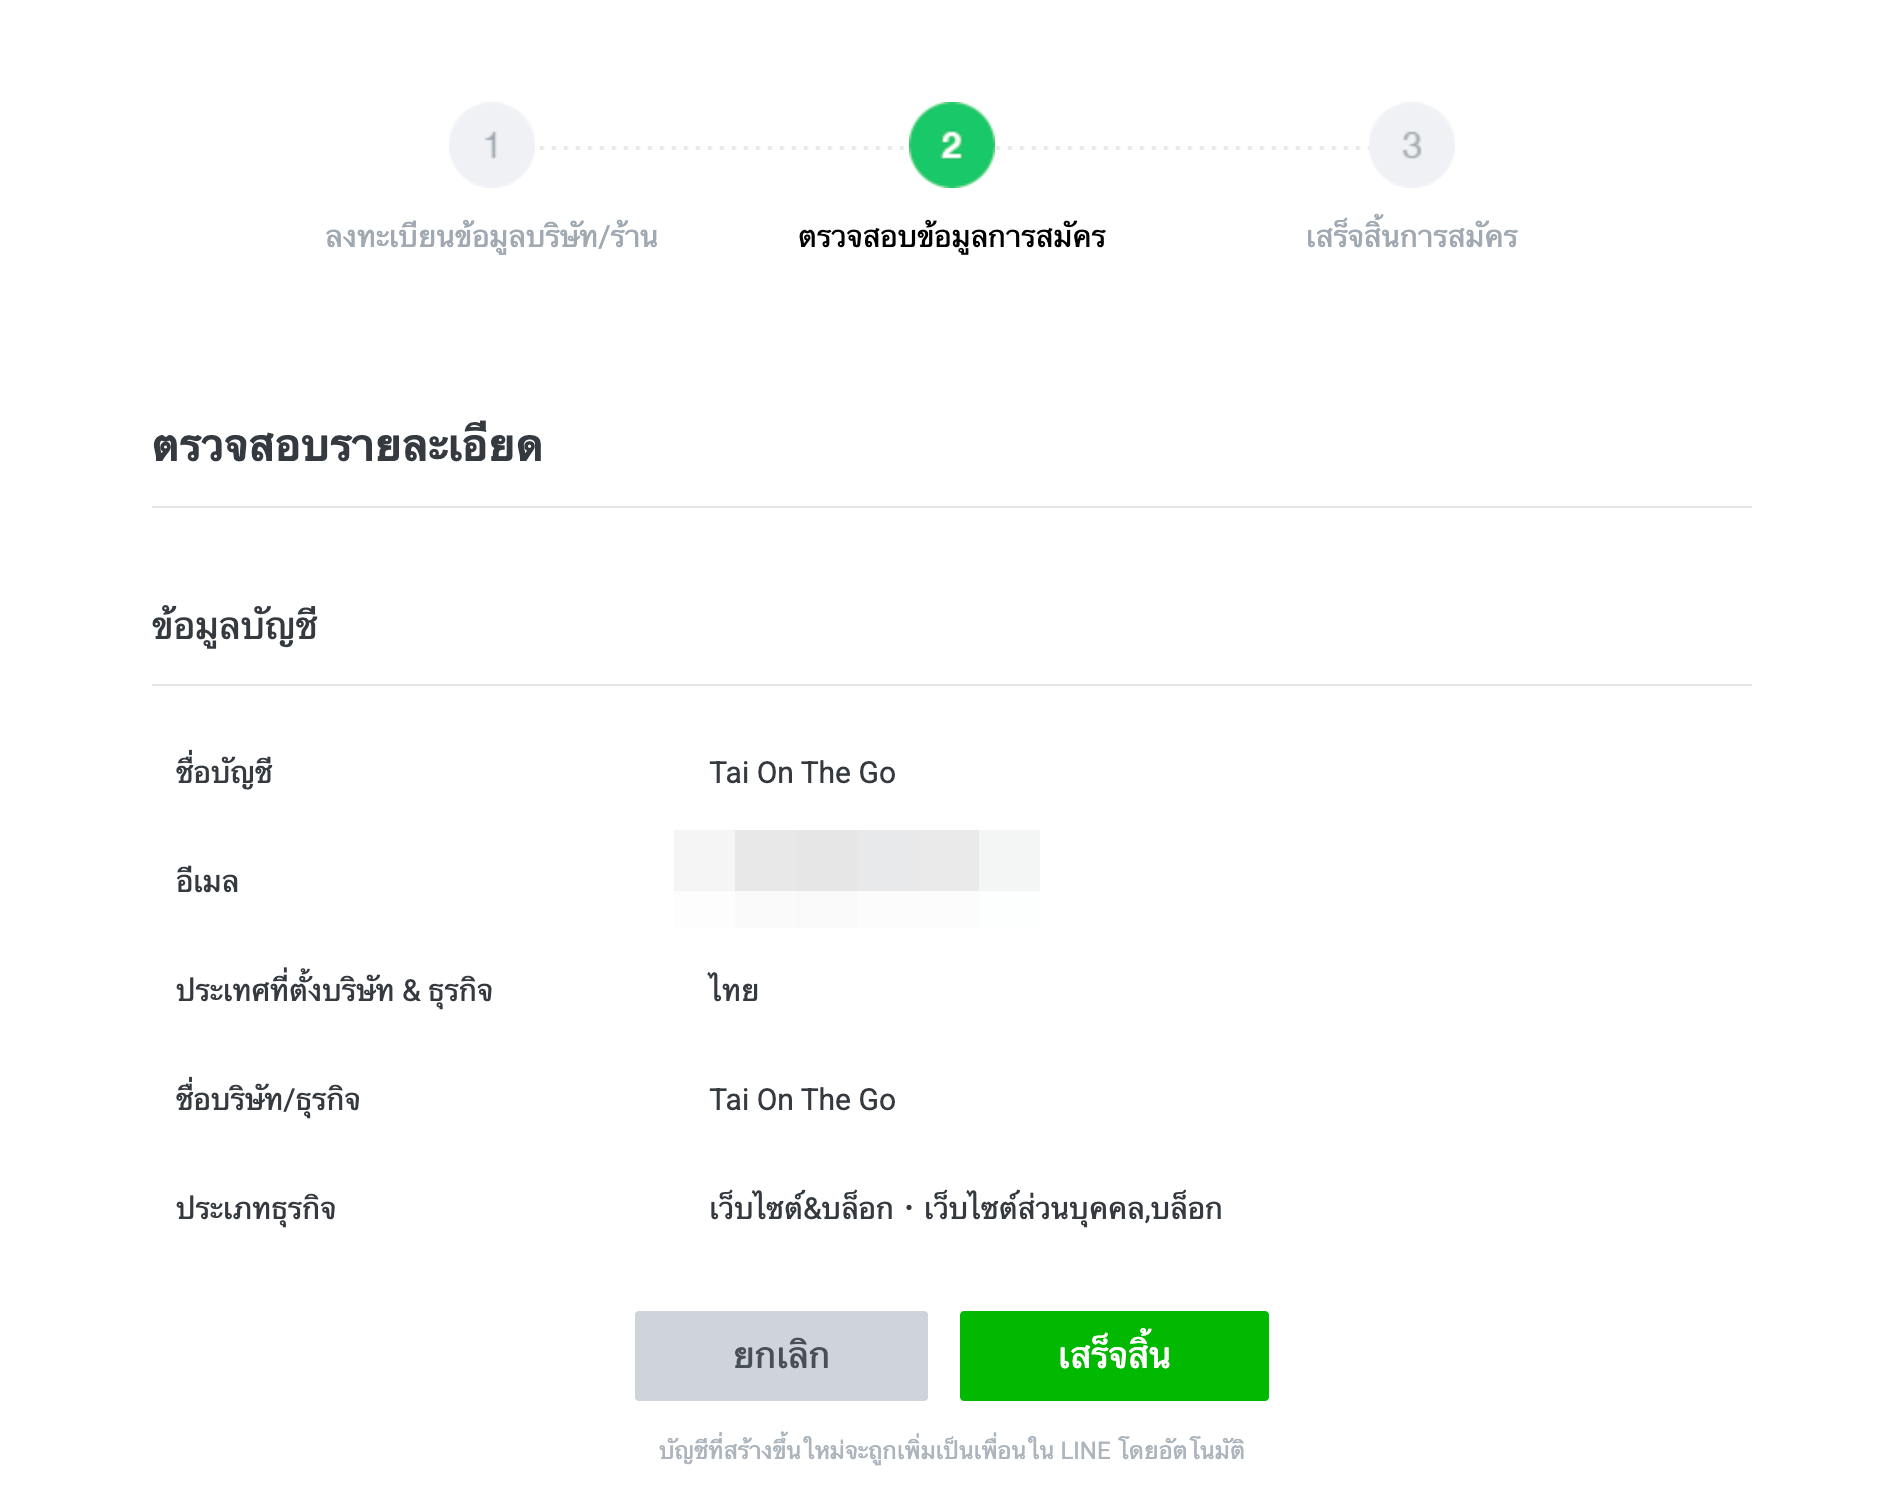Click the blurred email value field
Image resolution: width=1904 pixels, height=1506 pixels.
click(858, 878)
